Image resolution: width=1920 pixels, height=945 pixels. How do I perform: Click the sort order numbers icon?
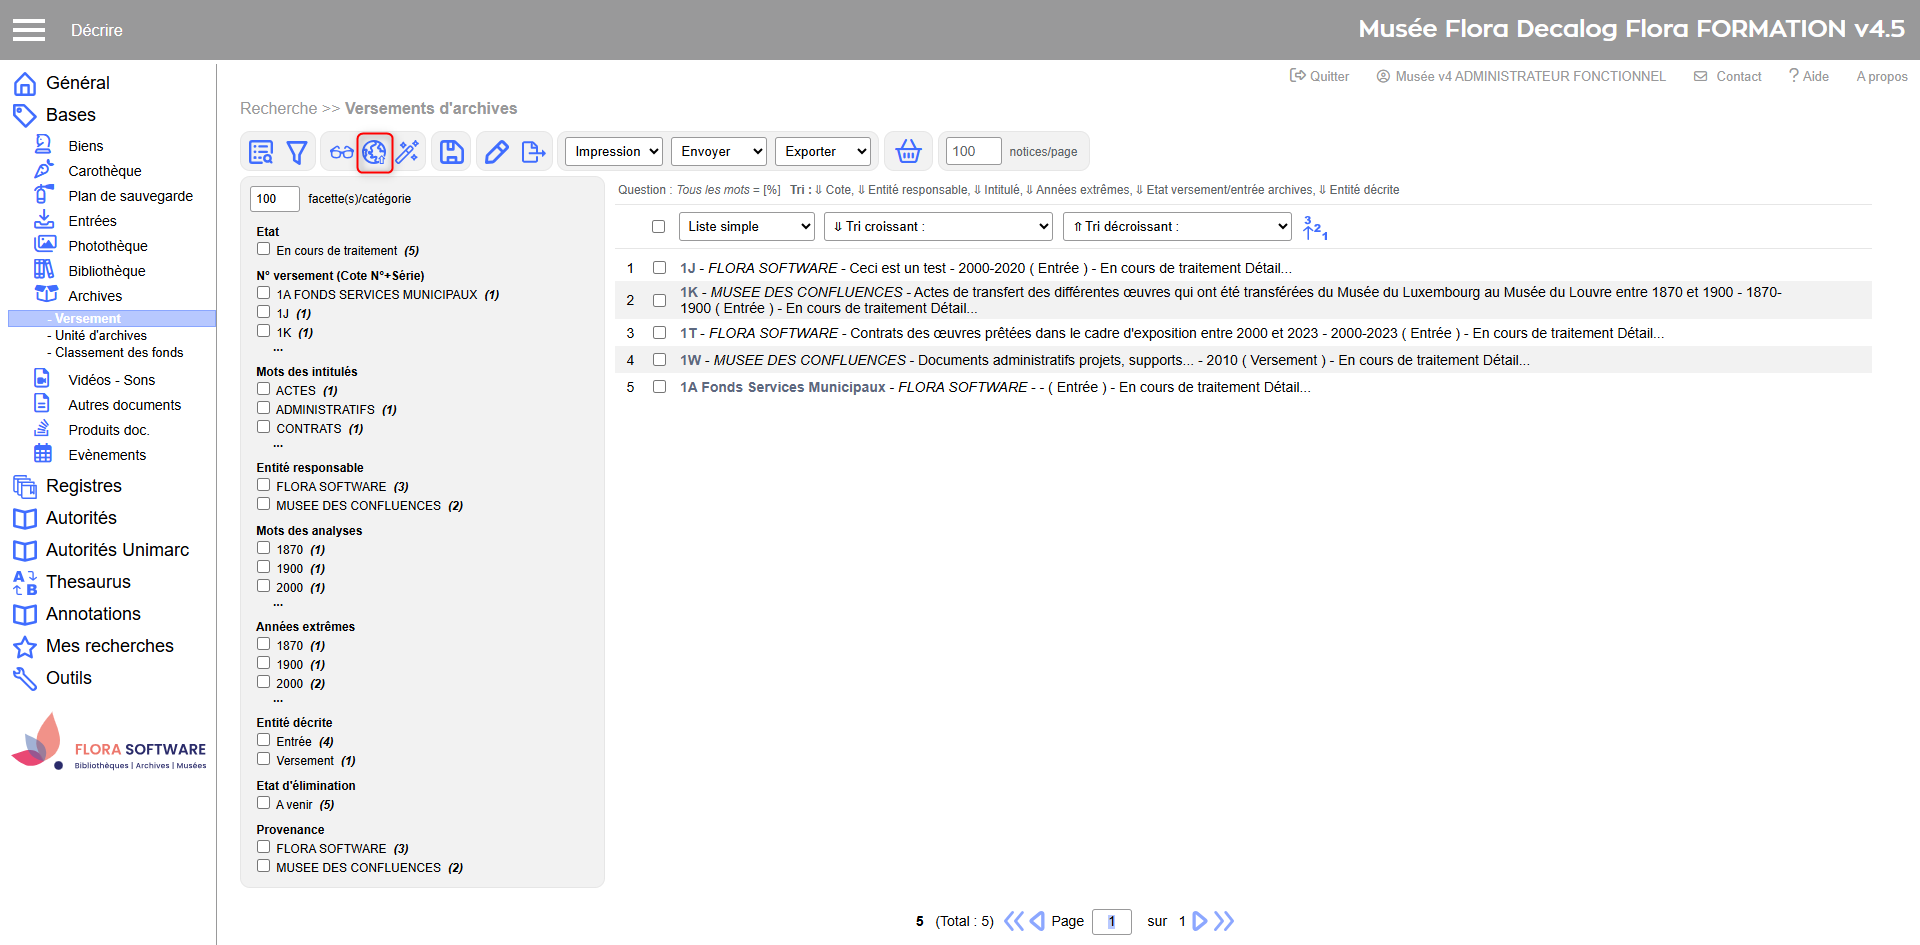tap(1315, 228)
